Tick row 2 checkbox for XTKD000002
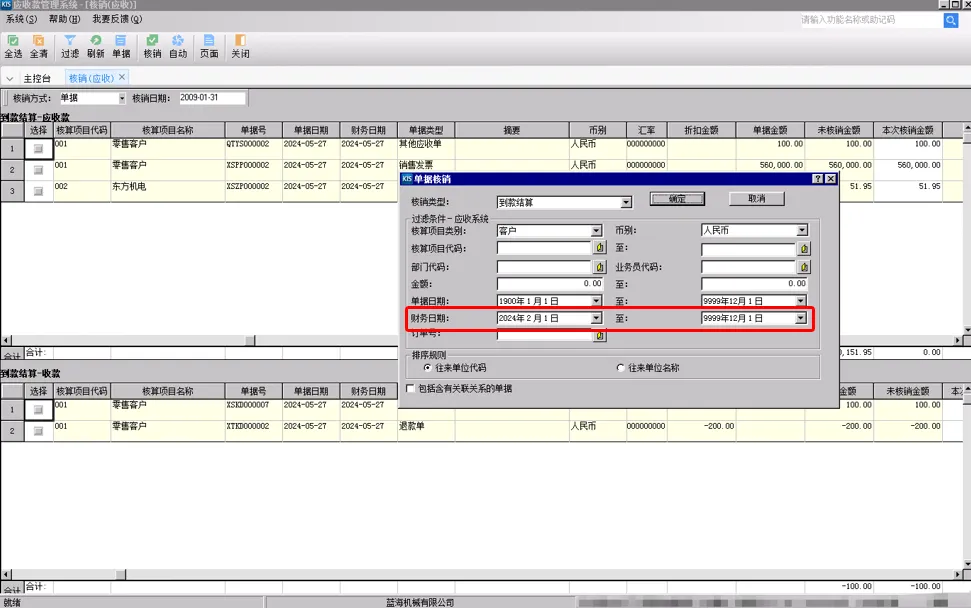971x608 pixels. [x=38, y=431]
